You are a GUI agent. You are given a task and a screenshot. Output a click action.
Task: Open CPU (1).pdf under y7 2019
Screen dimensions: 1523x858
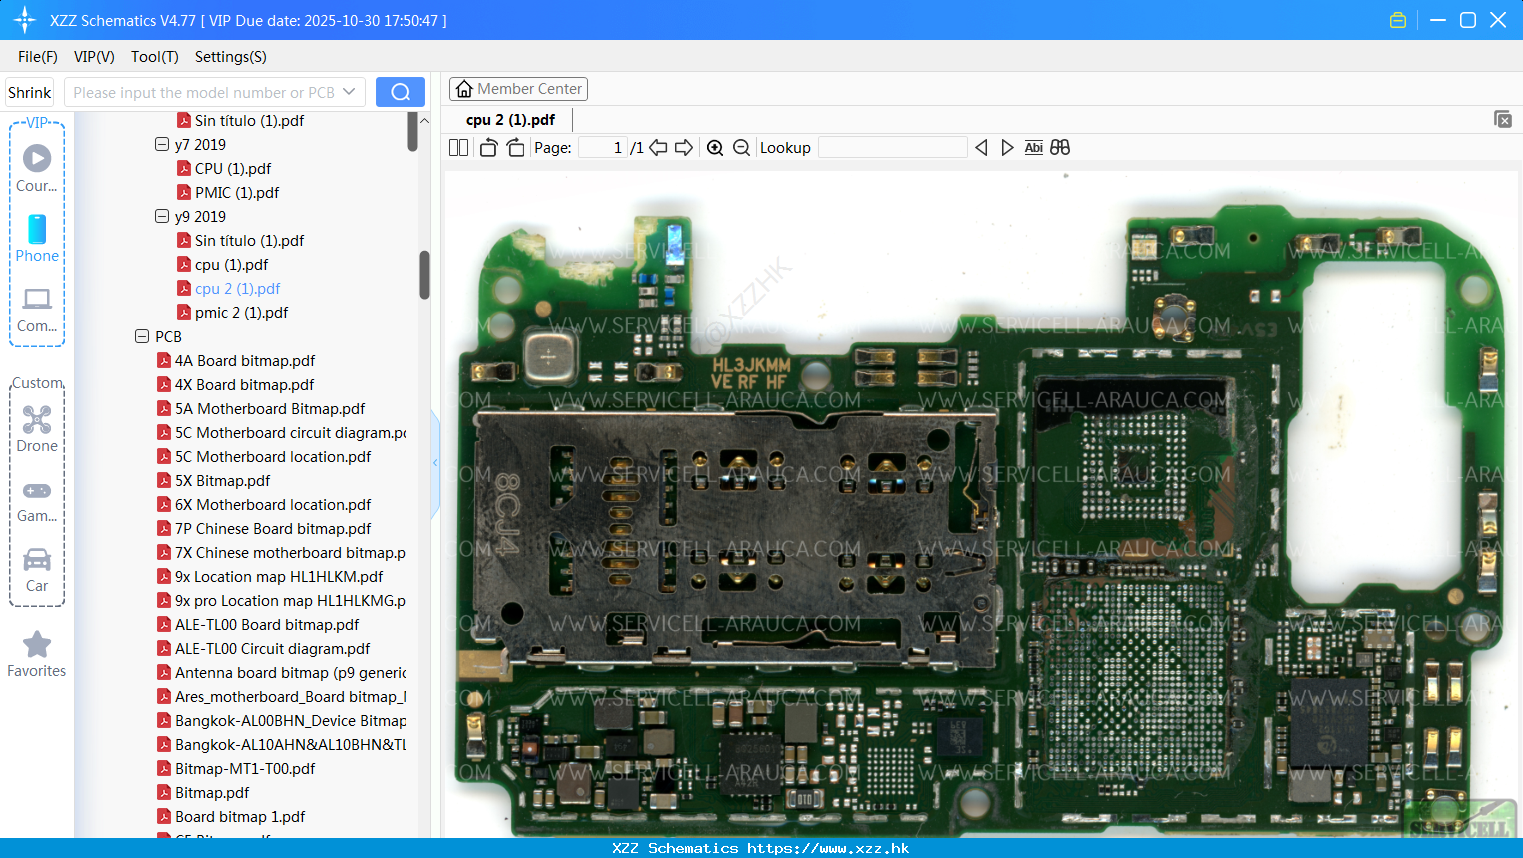(x=224, y=168)
